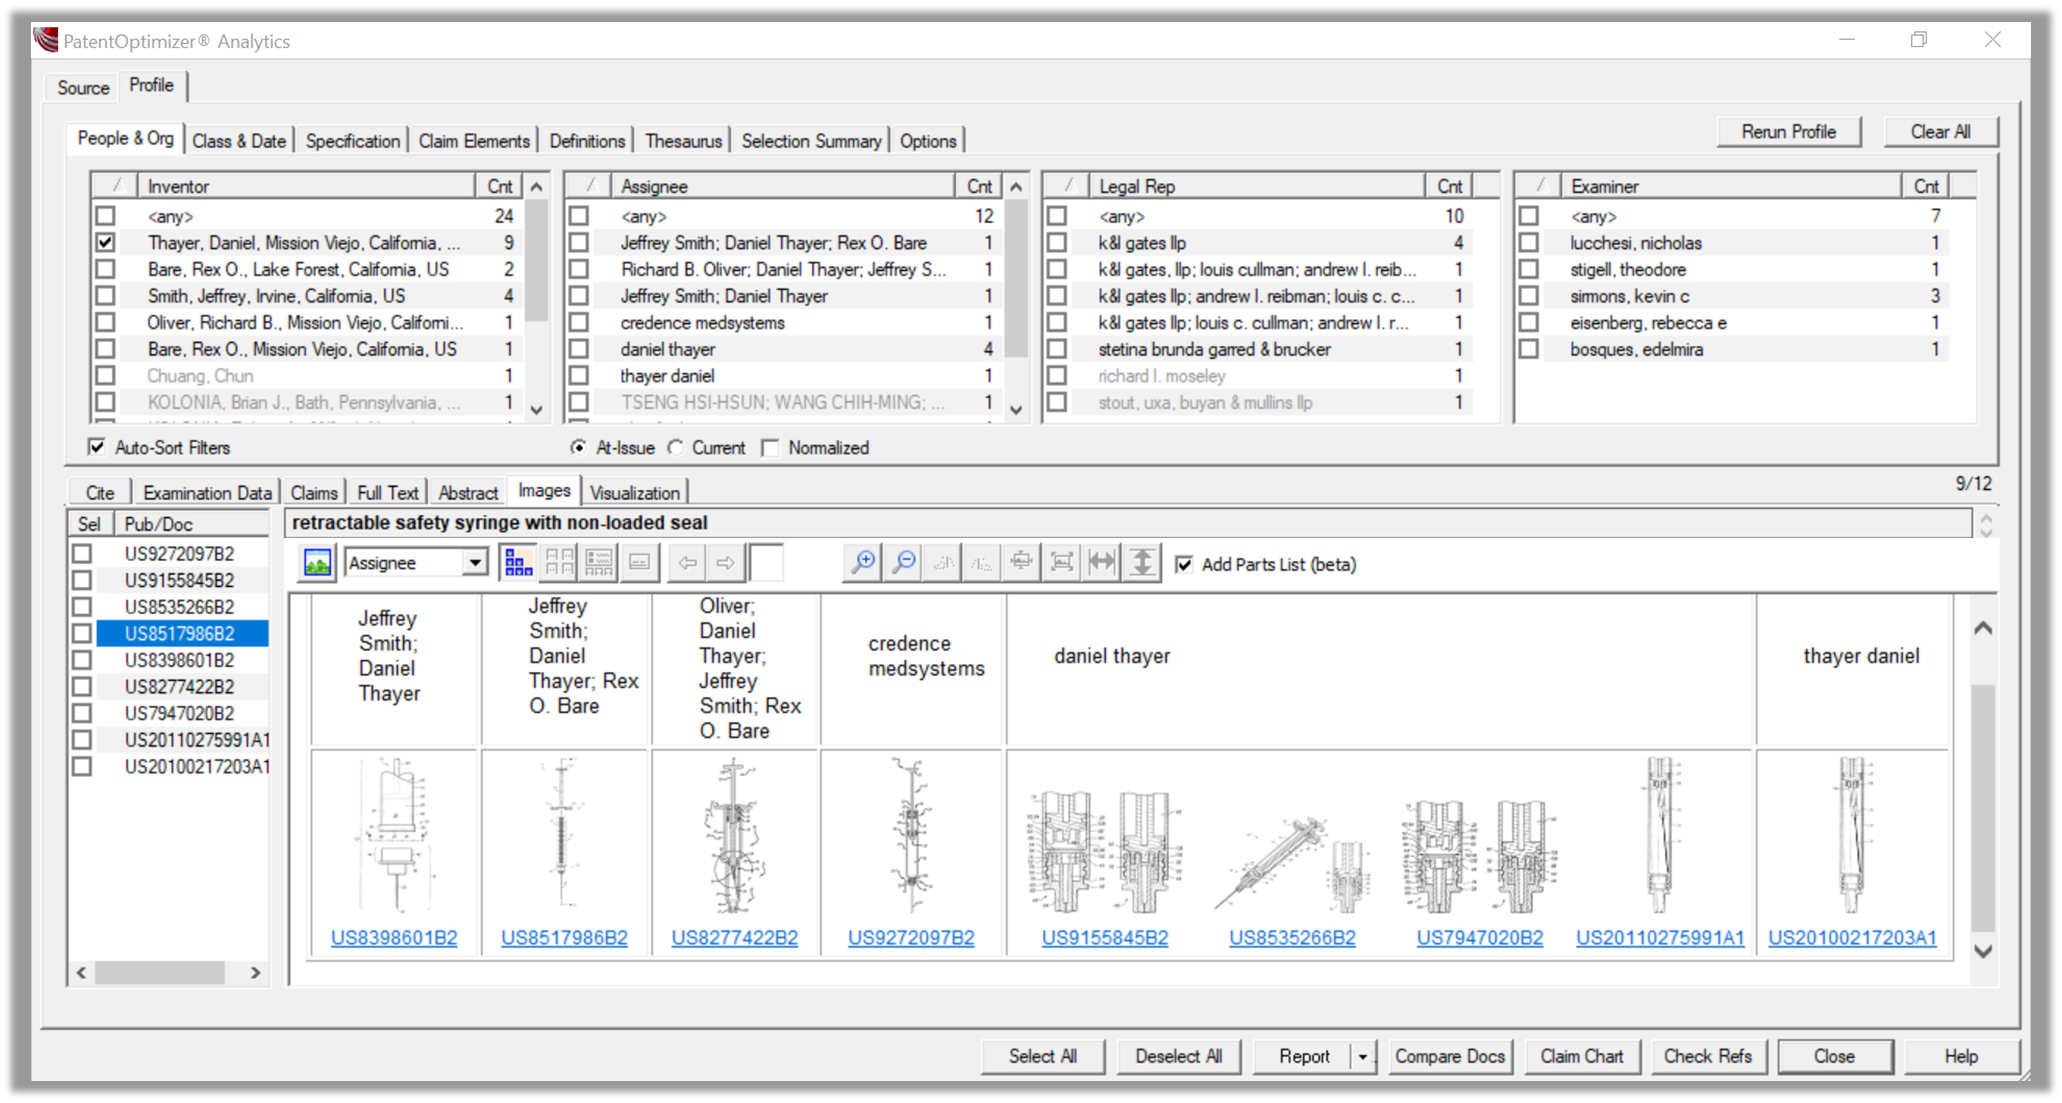
Task: Click the Assignee column sort marker header
Action: (x=590, y=186)
